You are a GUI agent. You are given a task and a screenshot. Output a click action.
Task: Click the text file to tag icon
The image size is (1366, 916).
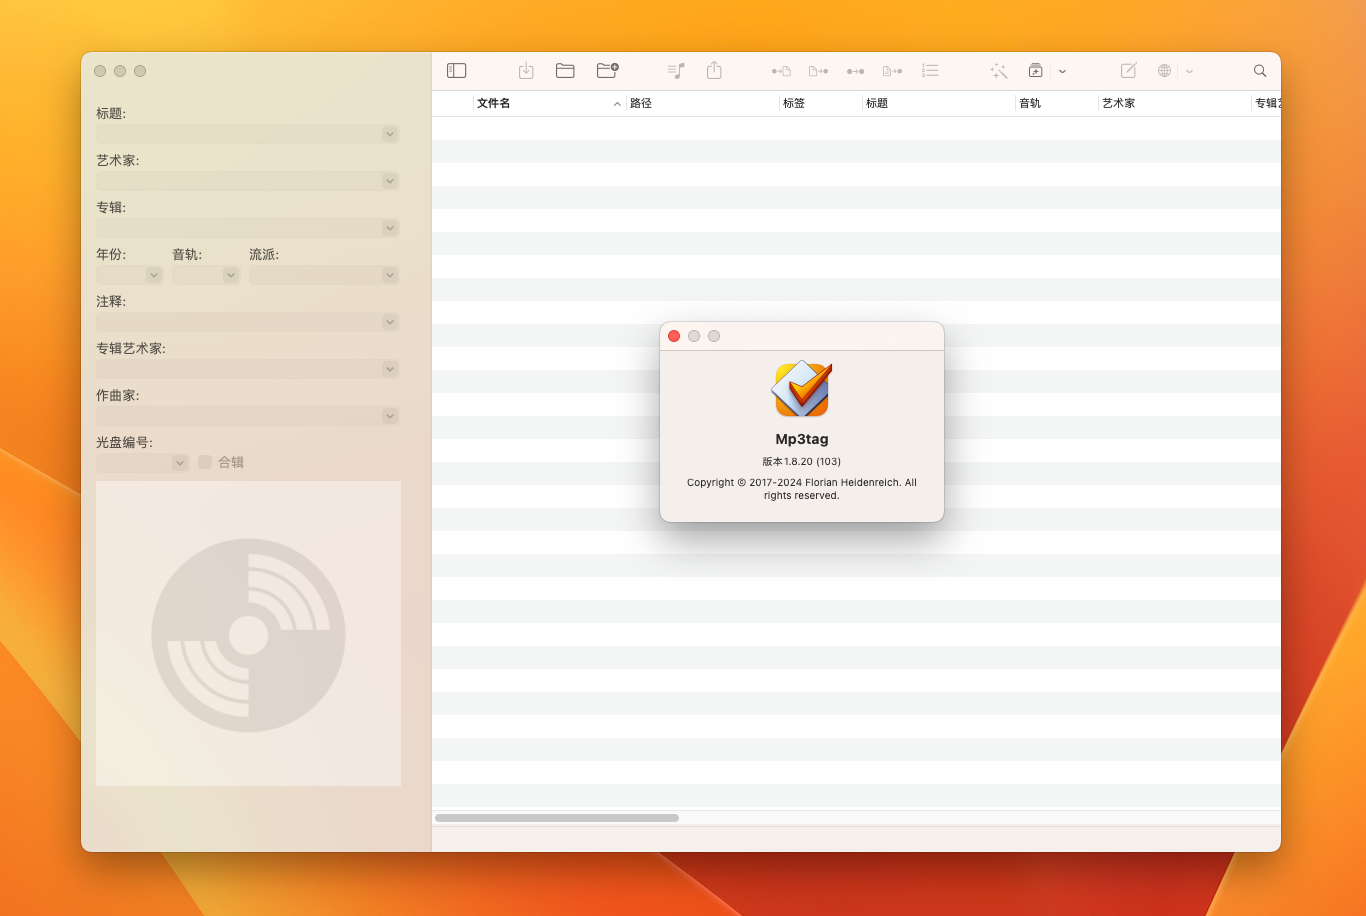click(892, 71)
